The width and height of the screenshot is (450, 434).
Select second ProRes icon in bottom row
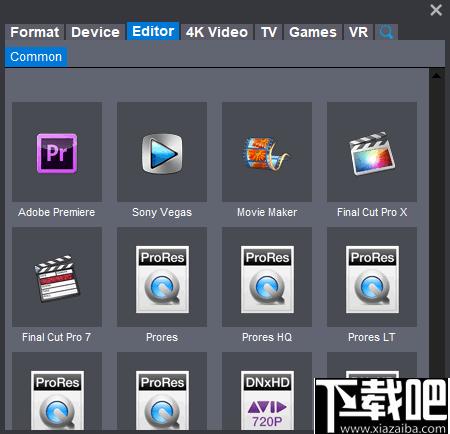162,400
